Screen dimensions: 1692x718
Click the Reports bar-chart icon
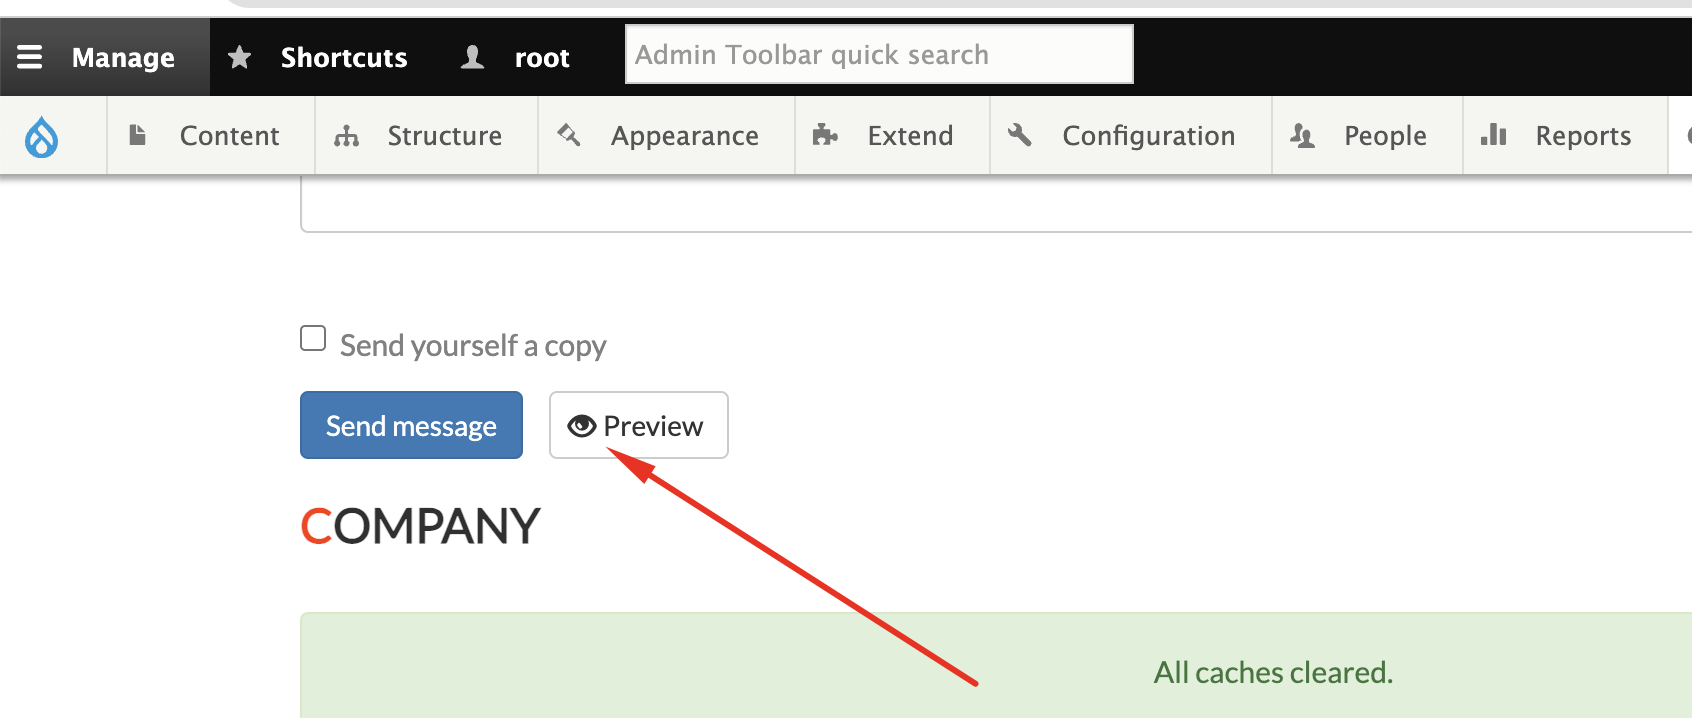point(1493,135)
